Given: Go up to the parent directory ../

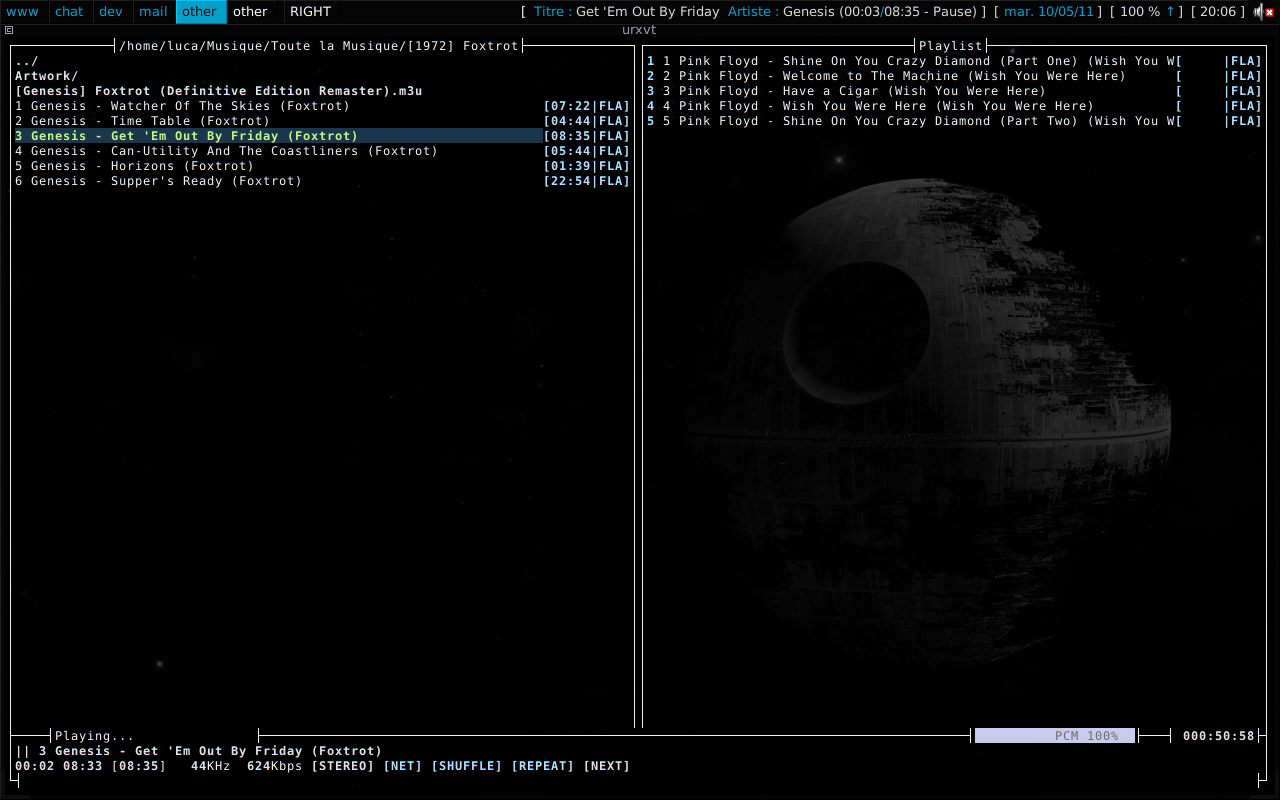Looking at the screenshot, I should point(27,61).
